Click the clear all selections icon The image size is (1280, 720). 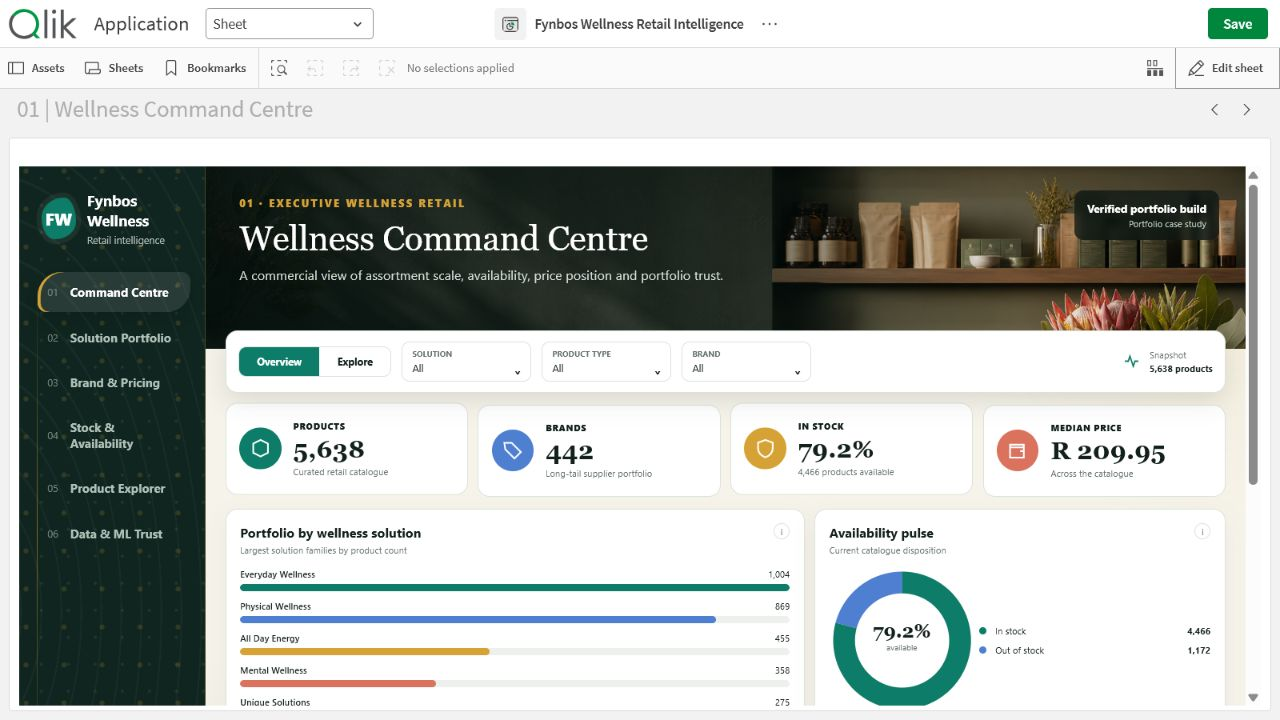387,68
